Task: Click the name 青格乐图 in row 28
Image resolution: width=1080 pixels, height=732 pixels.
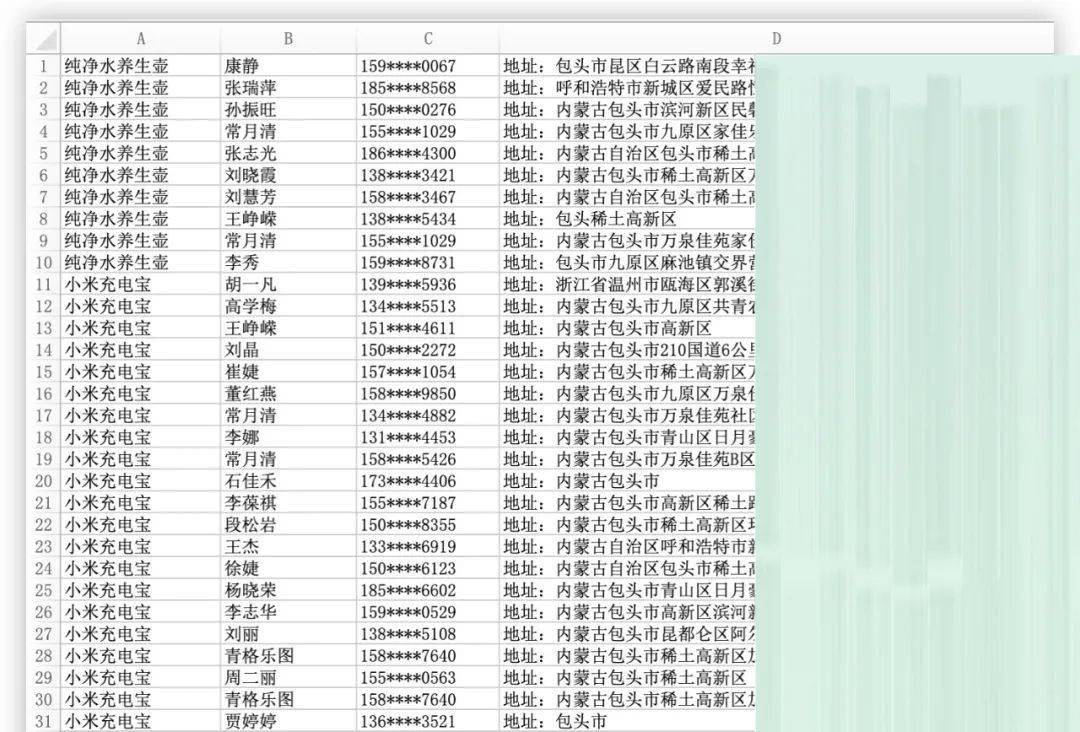Action: [287, 655]
